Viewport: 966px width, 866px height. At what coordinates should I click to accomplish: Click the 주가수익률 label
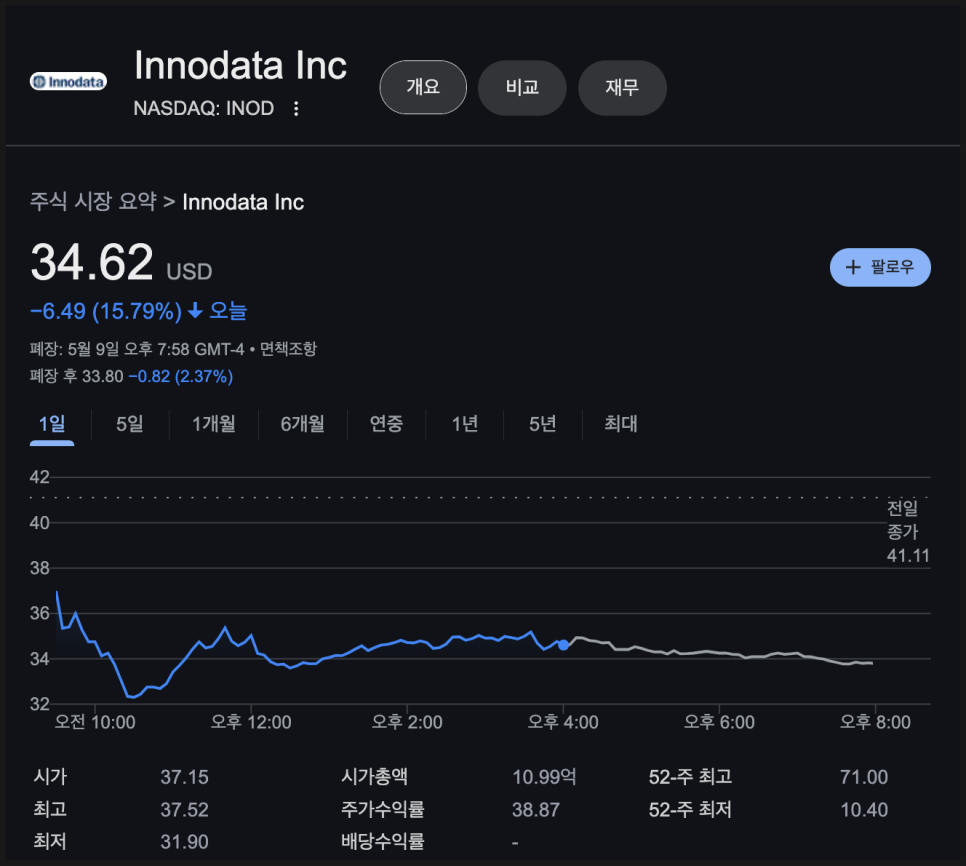tap(383, 809)
